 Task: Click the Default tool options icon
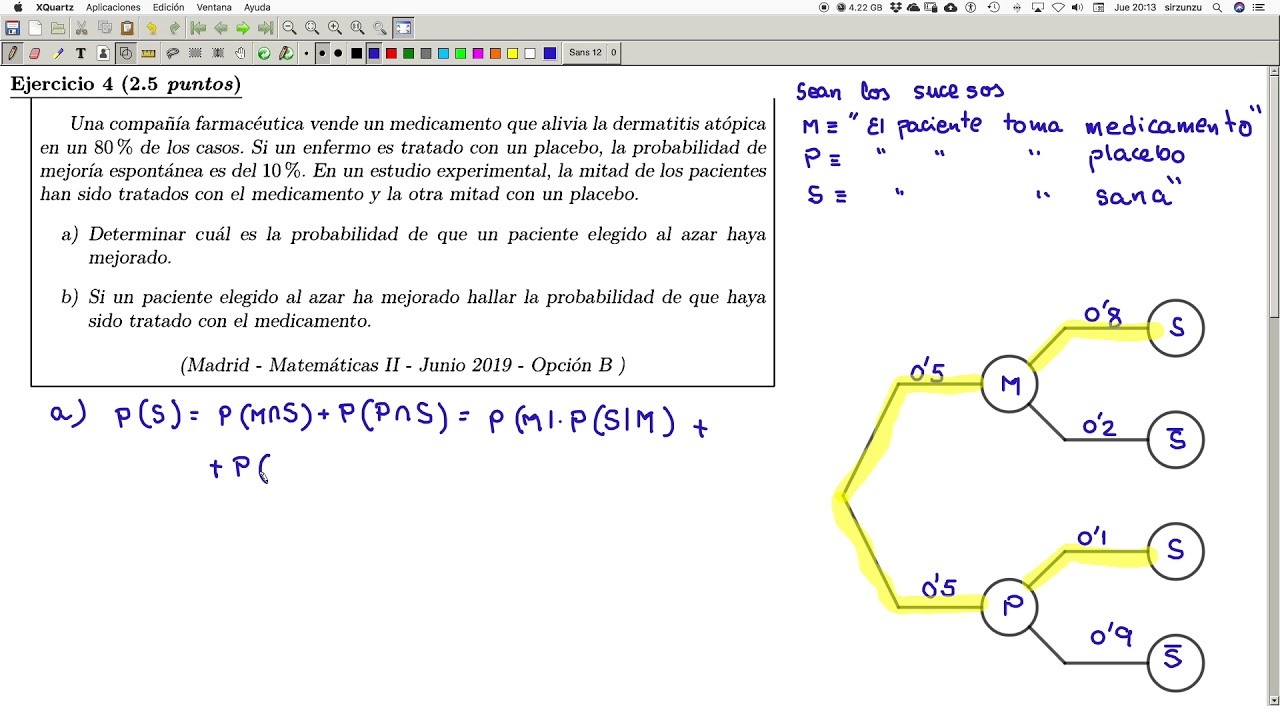coord(264,53)
